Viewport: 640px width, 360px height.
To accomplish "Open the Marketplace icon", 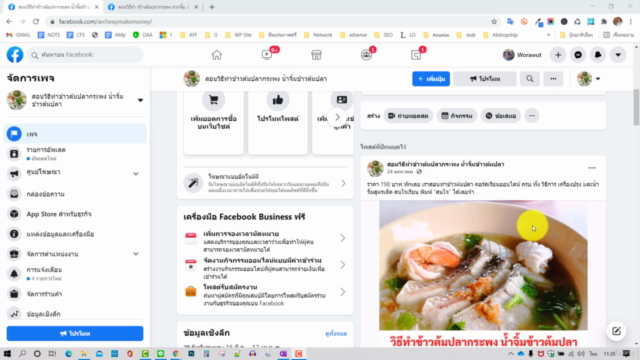I will tap(316, 55).
